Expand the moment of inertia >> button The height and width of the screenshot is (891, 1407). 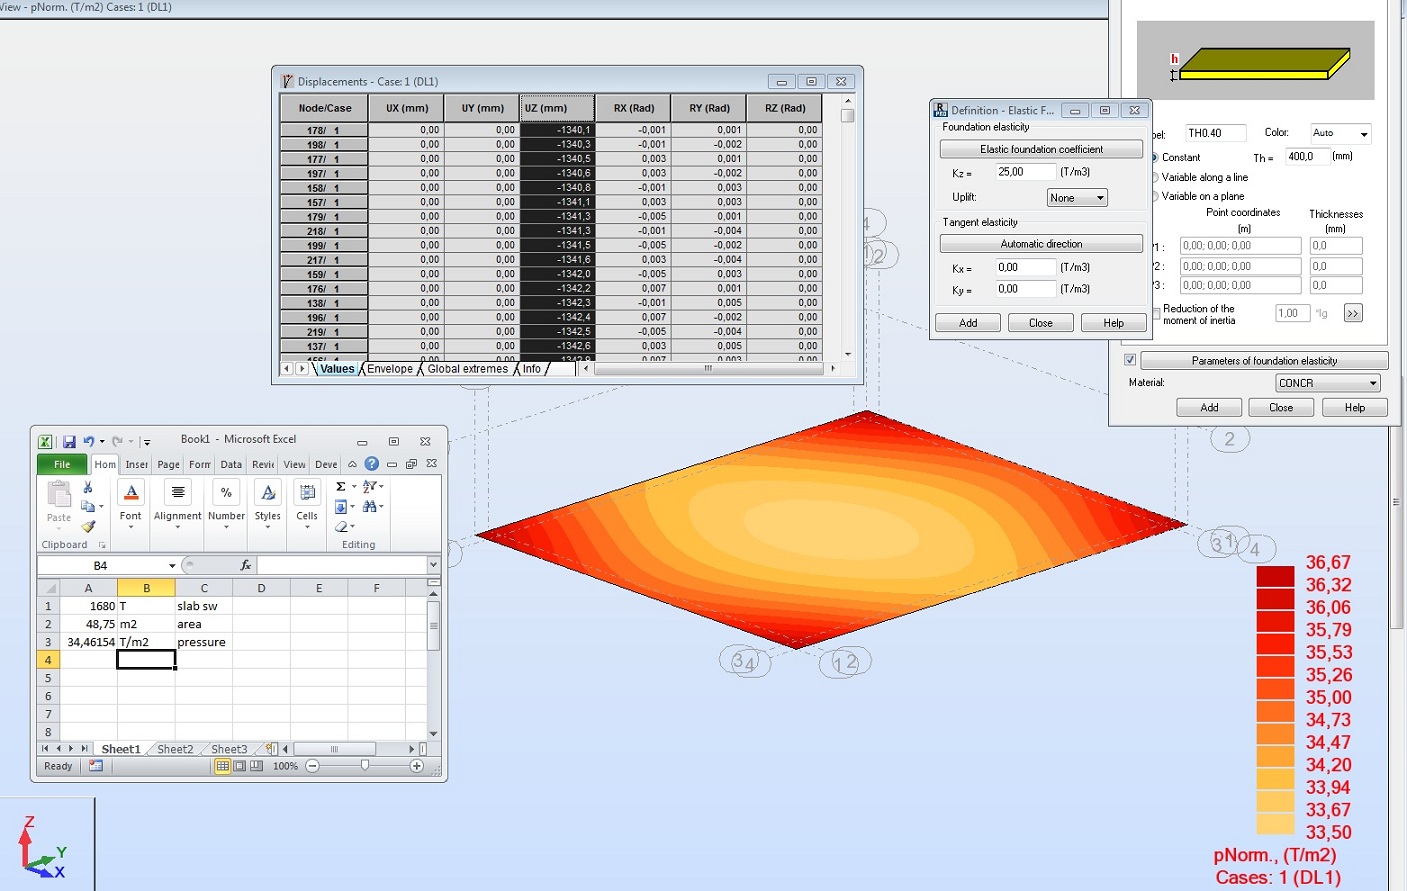[x=1353, y=313]
